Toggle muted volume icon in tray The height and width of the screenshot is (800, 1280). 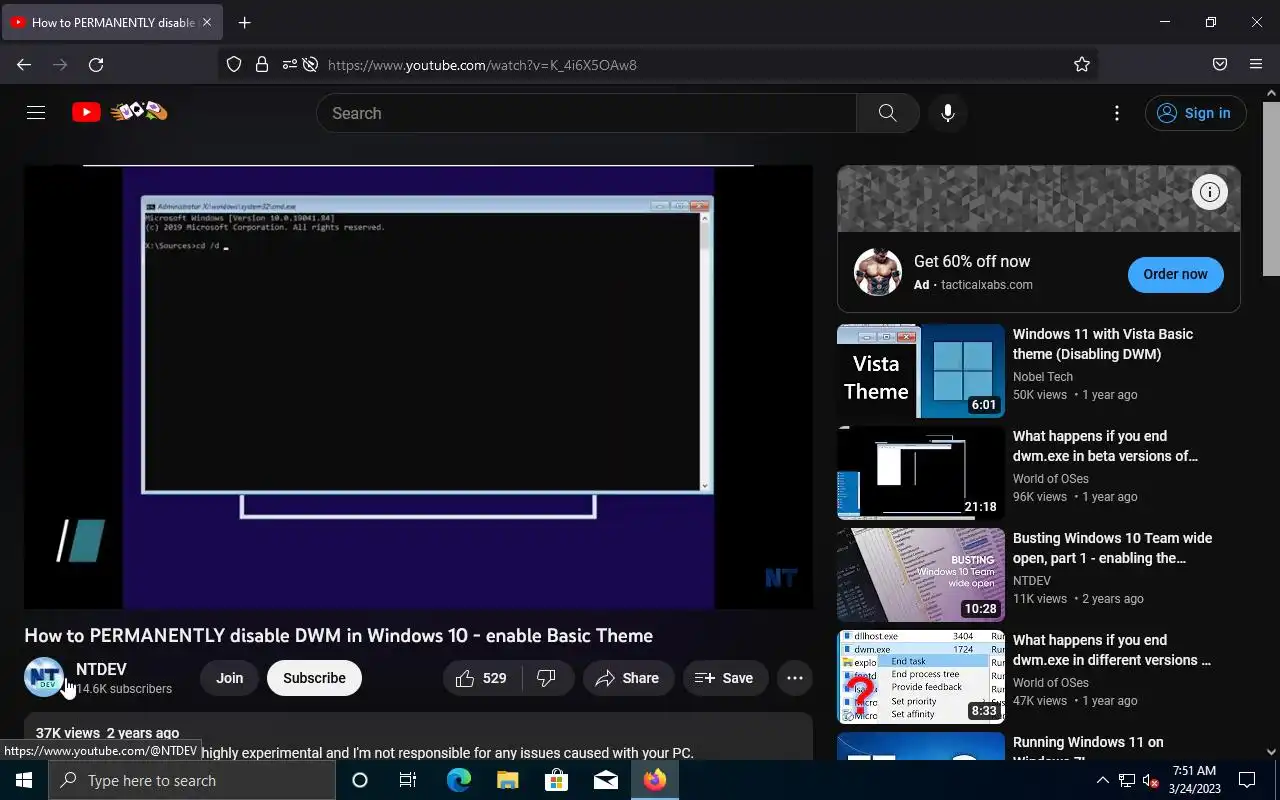click(x=1150, y=780)
